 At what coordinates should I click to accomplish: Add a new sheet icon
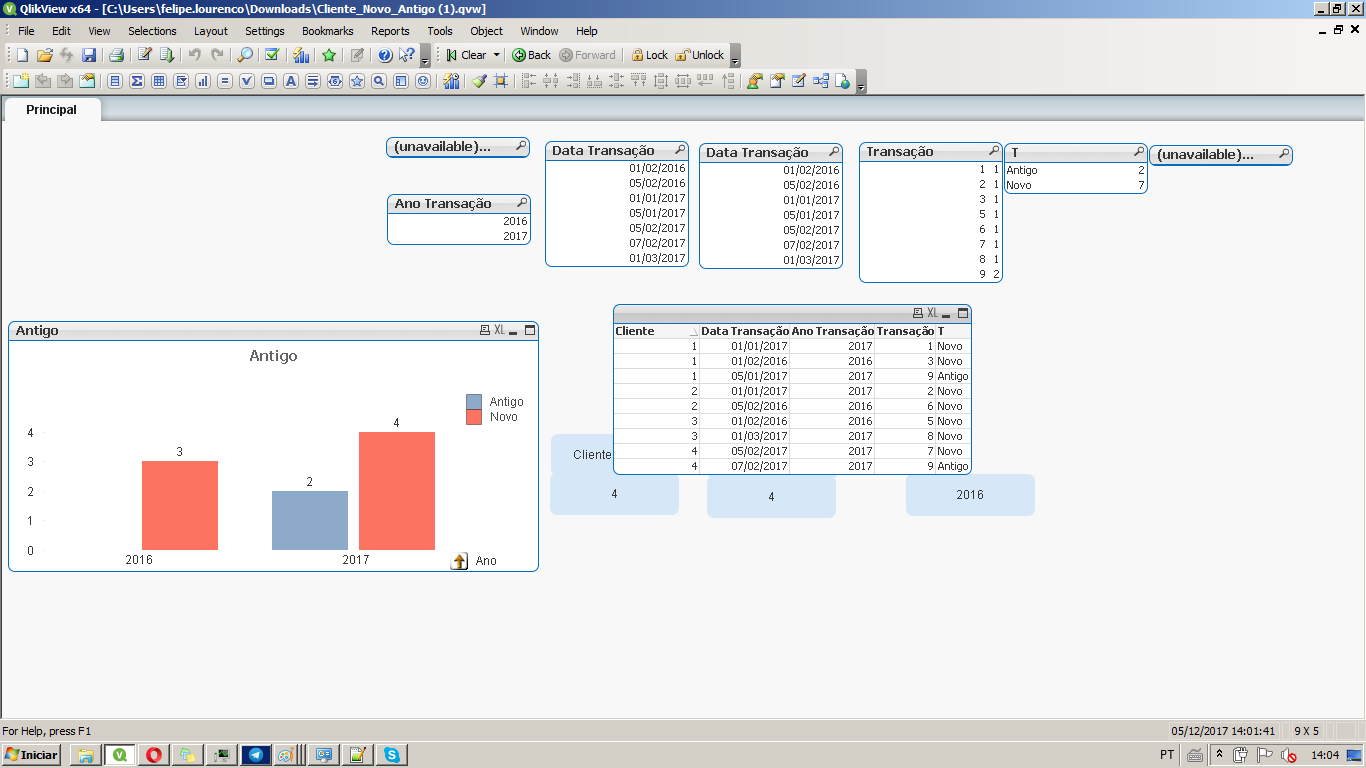click(x=21, y=81)
